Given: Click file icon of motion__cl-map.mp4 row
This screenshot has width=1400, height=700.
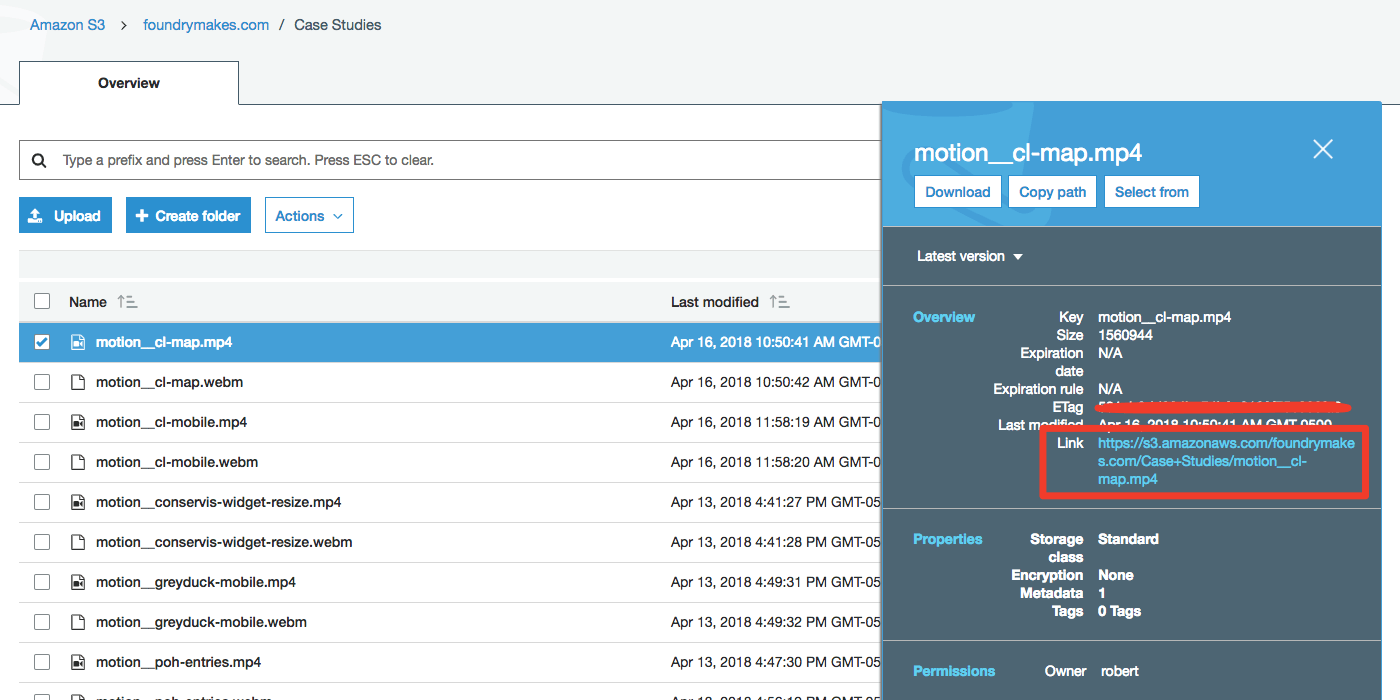Looking at the screenshot, I should [x=78, y=342].
